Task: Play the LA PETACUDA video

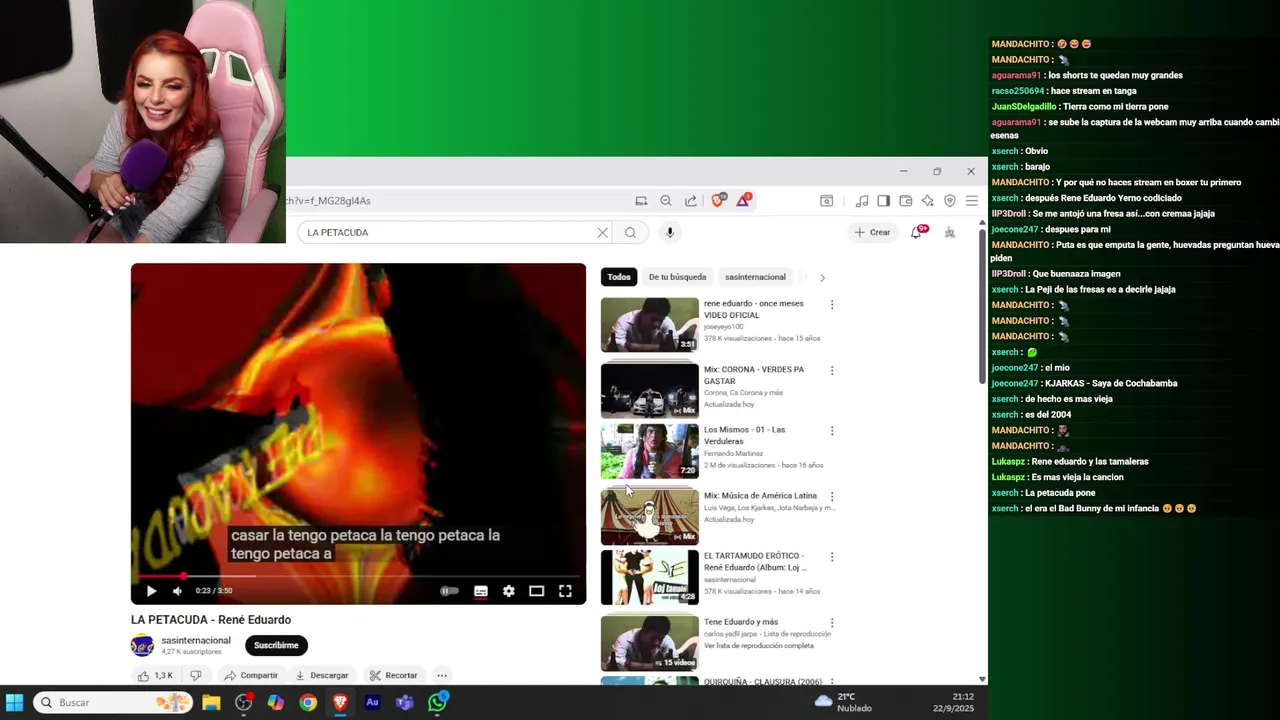Action: click(151, 591)
